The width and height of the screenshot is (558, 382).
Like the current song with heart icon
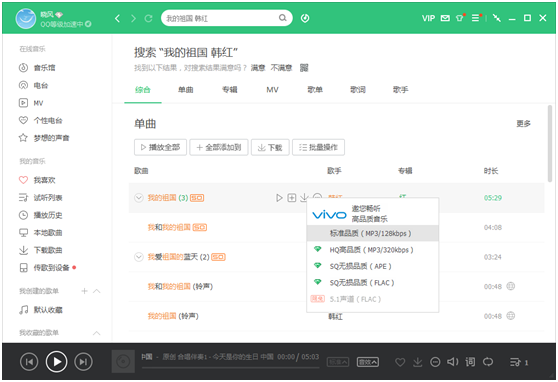click(x=400, y=362)
